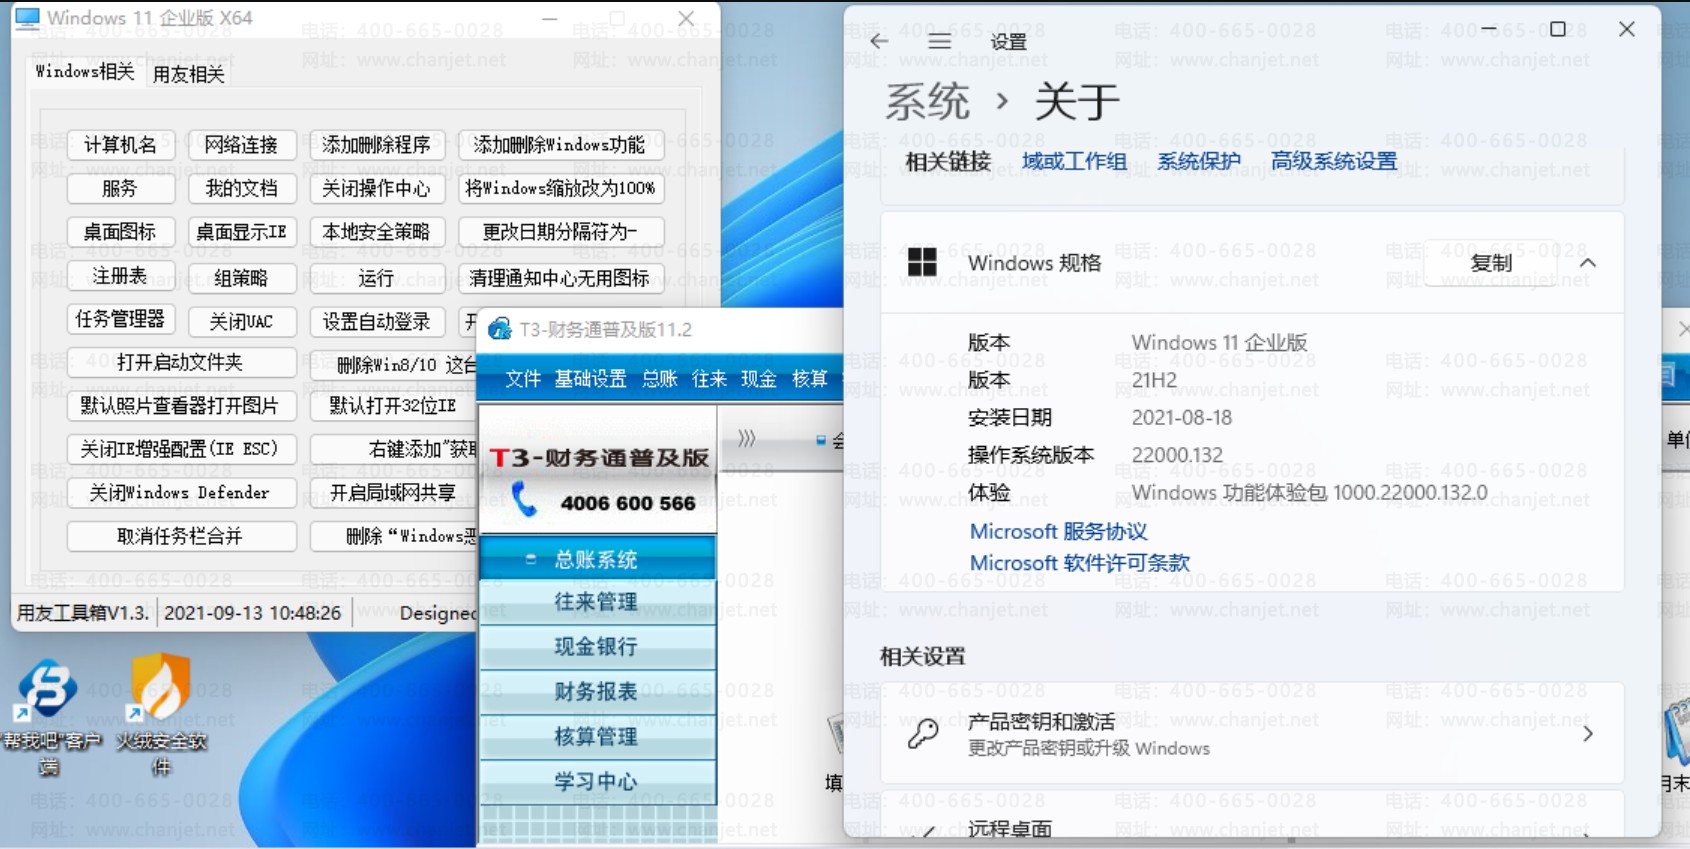
Task: Click the 关闭操作中心 button
Action: [376, 188]
